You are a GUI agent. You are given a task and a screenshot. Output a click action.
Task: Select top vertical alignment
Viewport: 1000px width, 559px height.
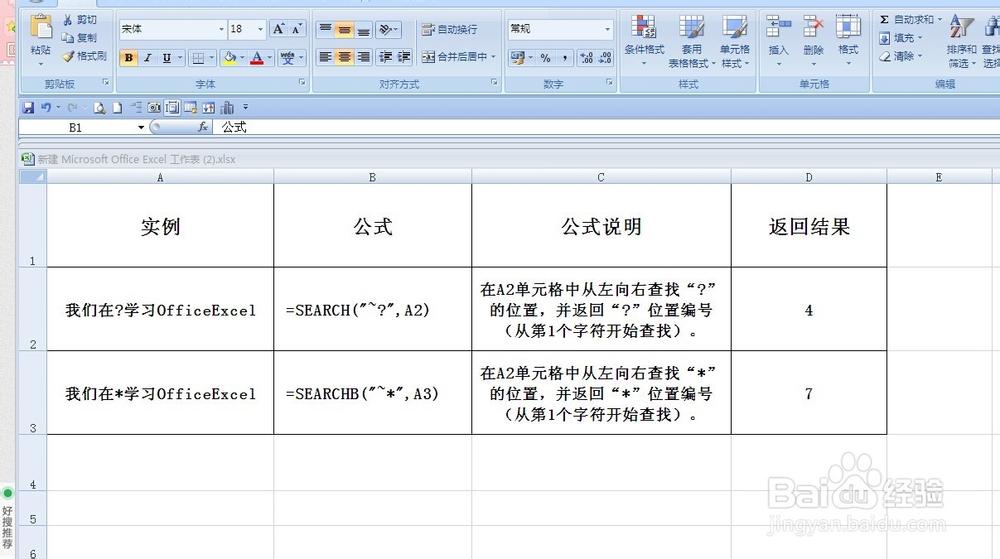pyautogui.click(x=325, y=29)
